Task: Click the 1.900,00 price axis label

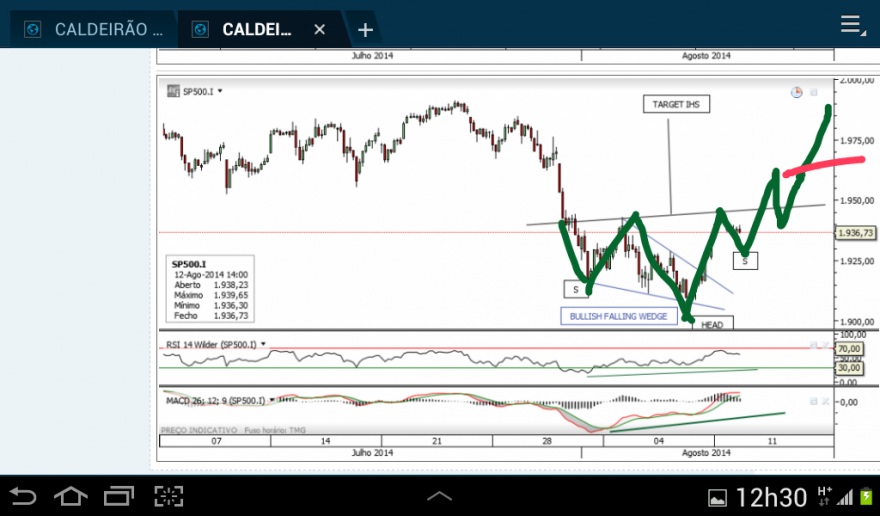Action: pos(857,322)
